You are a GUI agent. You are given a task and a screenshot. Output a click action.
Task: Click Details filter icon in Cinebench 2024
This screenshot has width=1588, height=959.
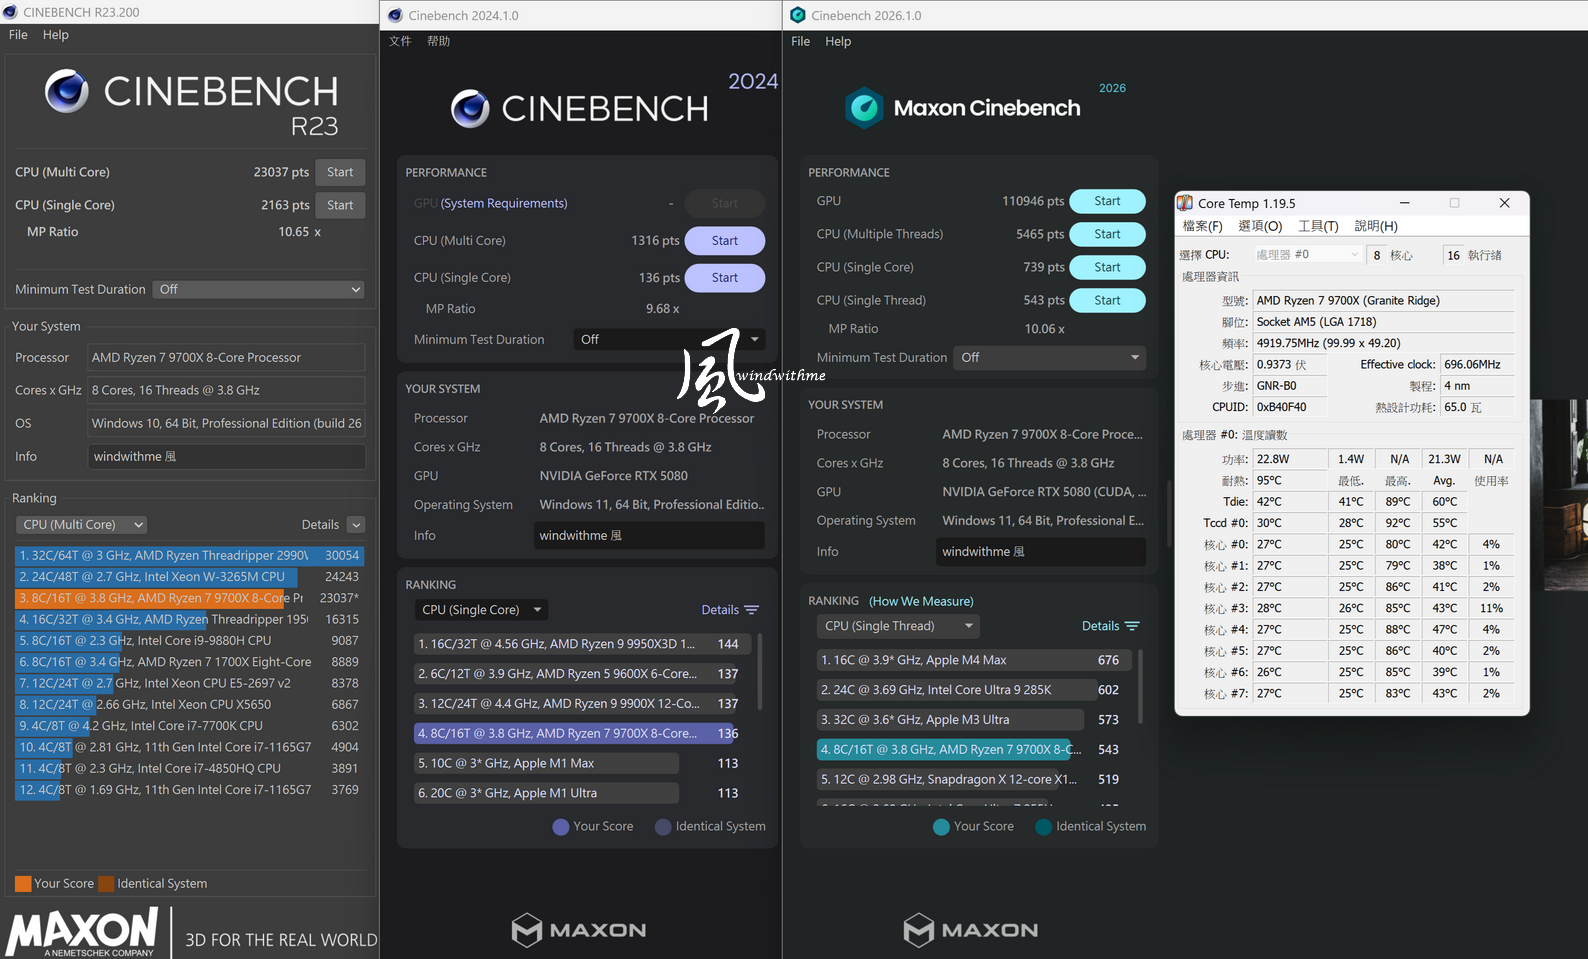pos(752,610)
